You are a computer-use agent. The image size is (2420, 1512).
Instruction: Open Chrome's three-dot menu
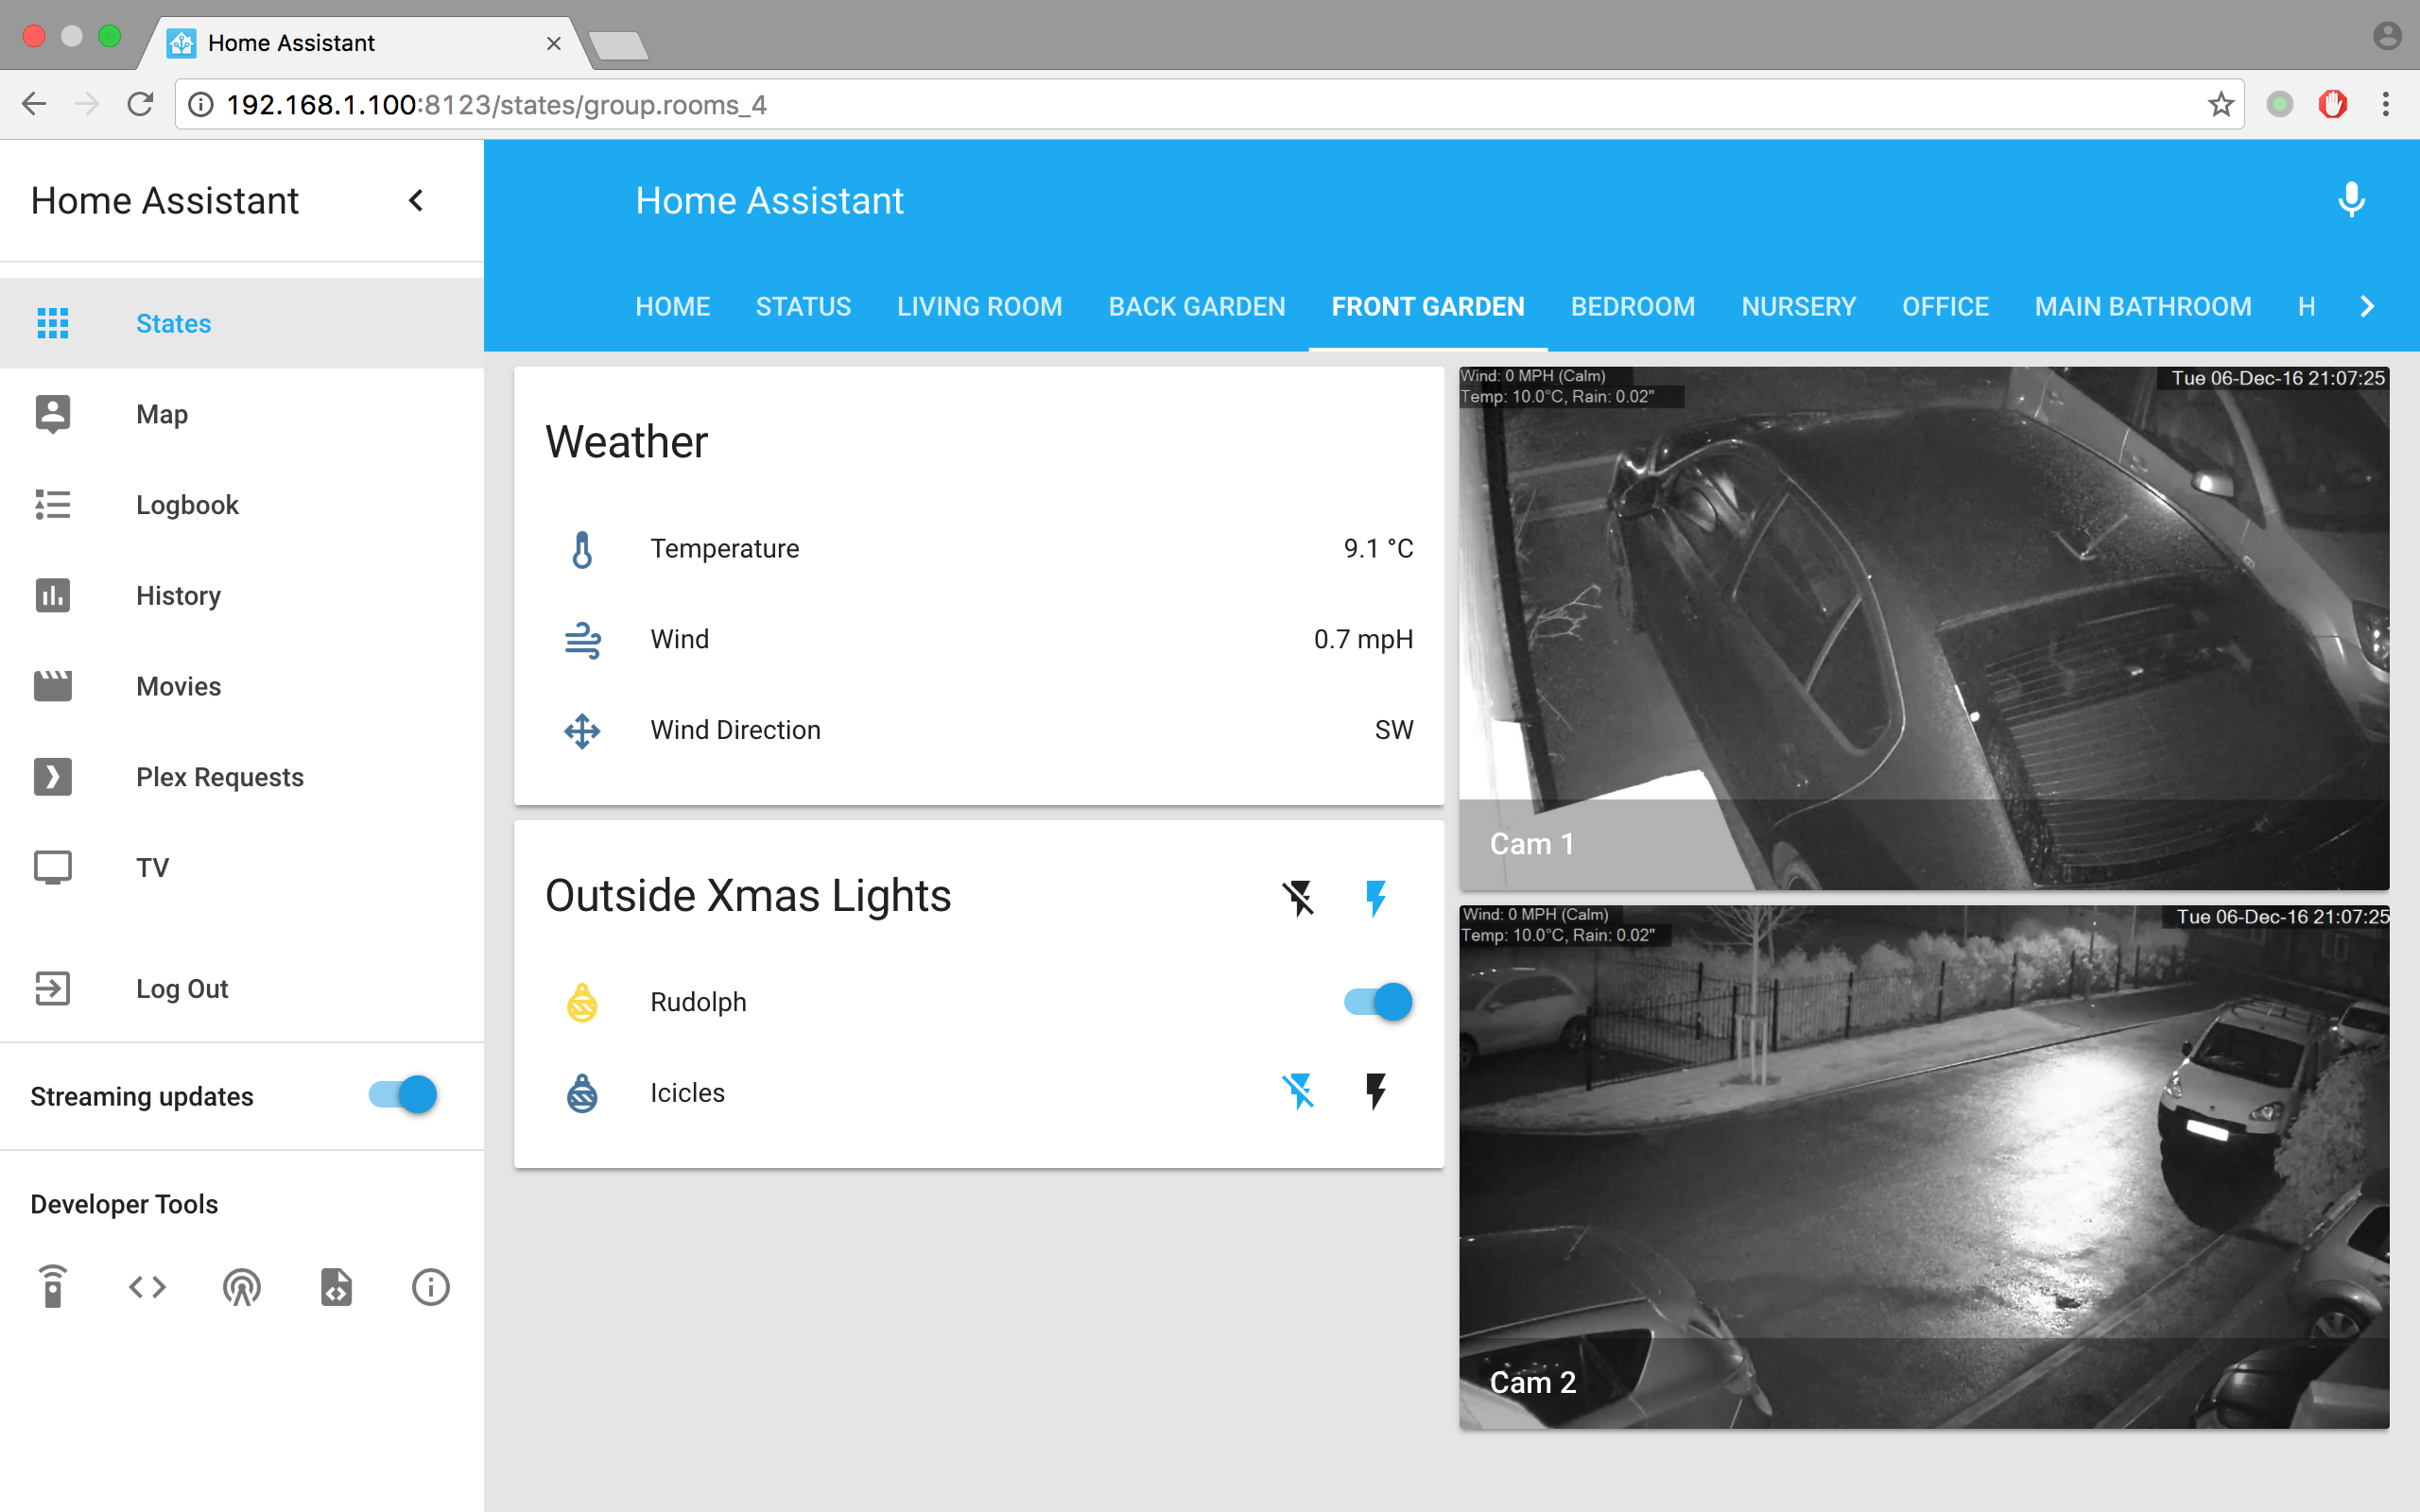pyautogui.click(x=2386, y=104)
